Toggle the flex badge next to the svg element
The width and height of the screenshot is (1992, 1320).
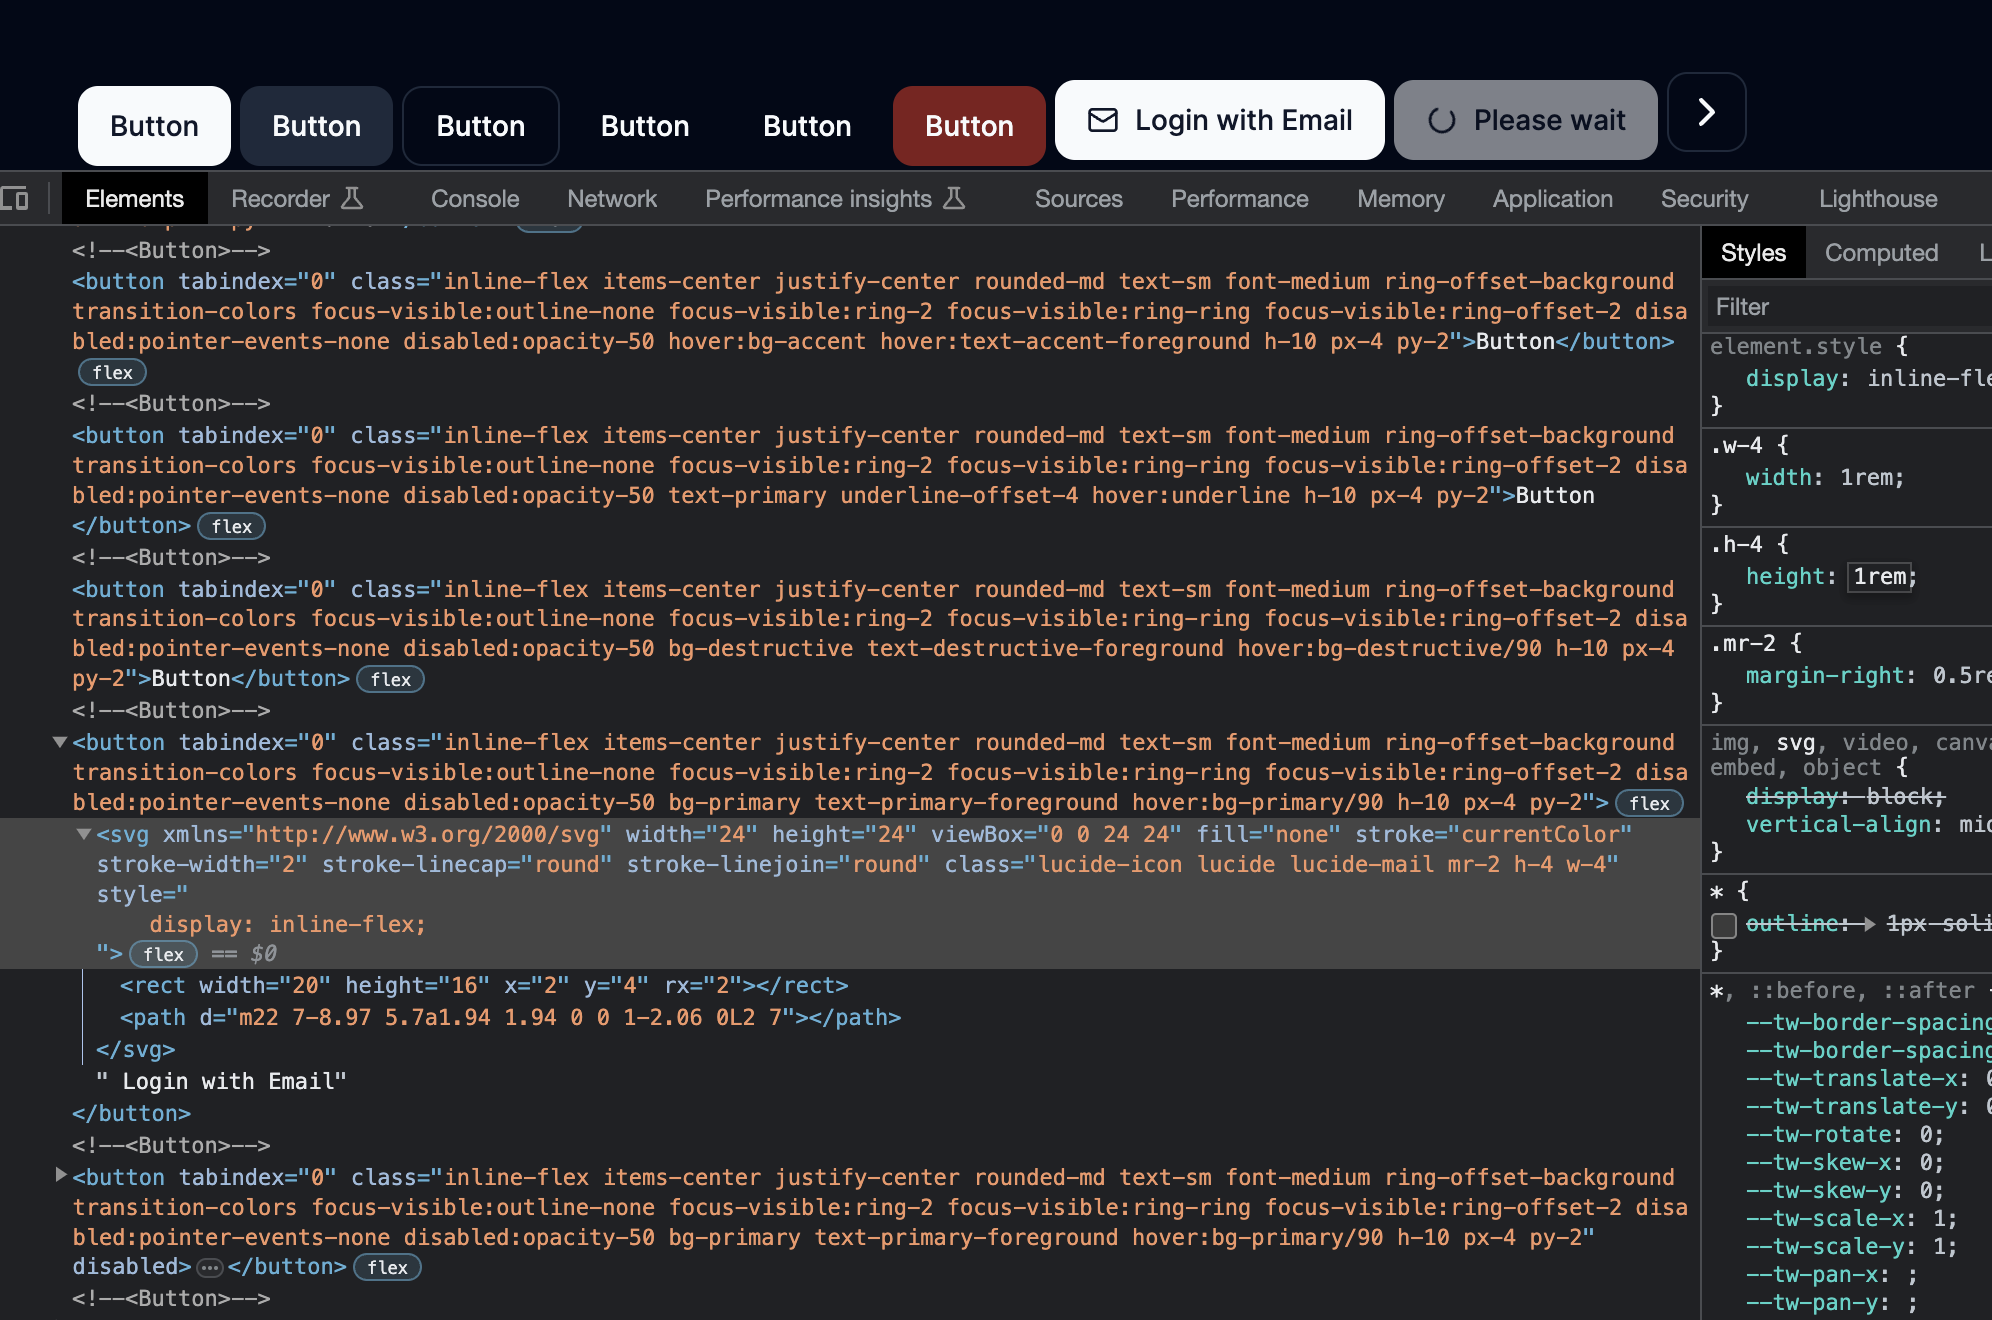(x=163, y=954)
